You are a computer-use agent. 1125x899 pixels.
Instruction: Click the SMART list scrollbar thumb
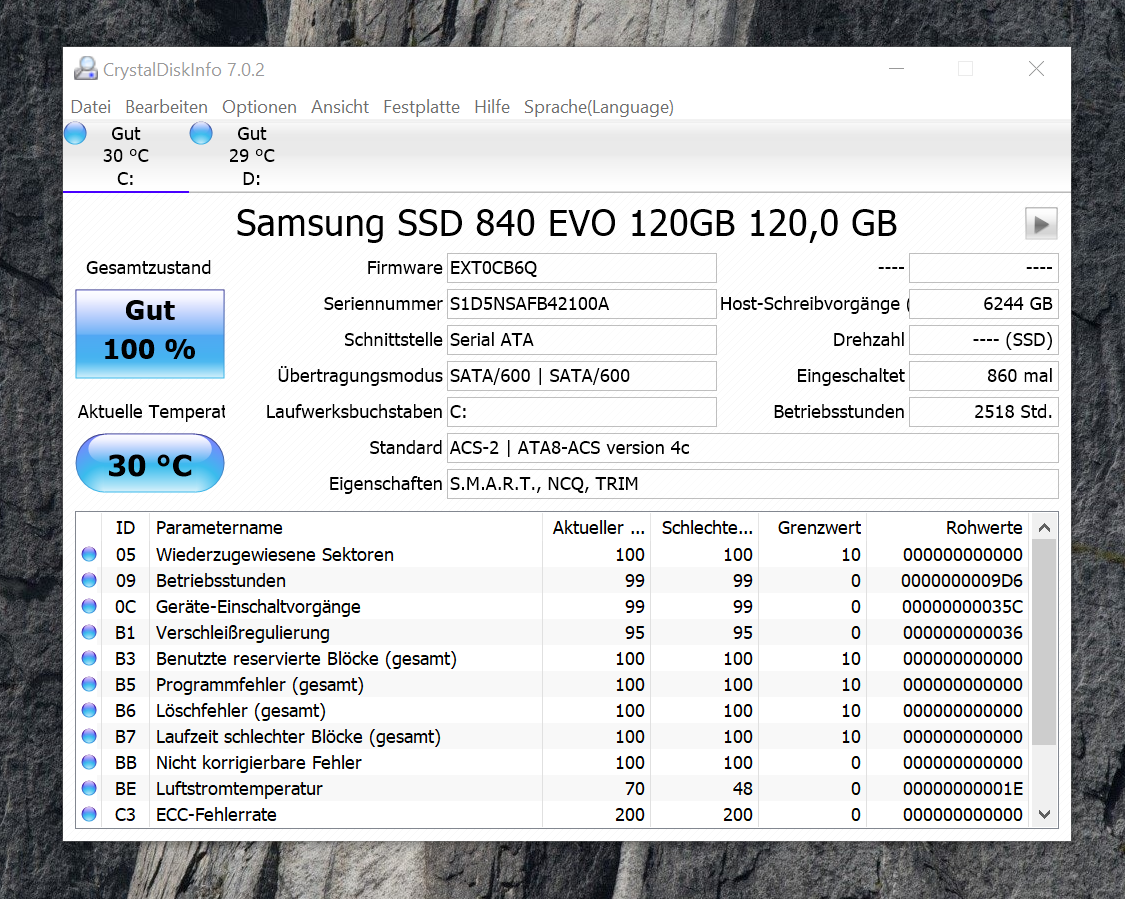pos(1045,643)
